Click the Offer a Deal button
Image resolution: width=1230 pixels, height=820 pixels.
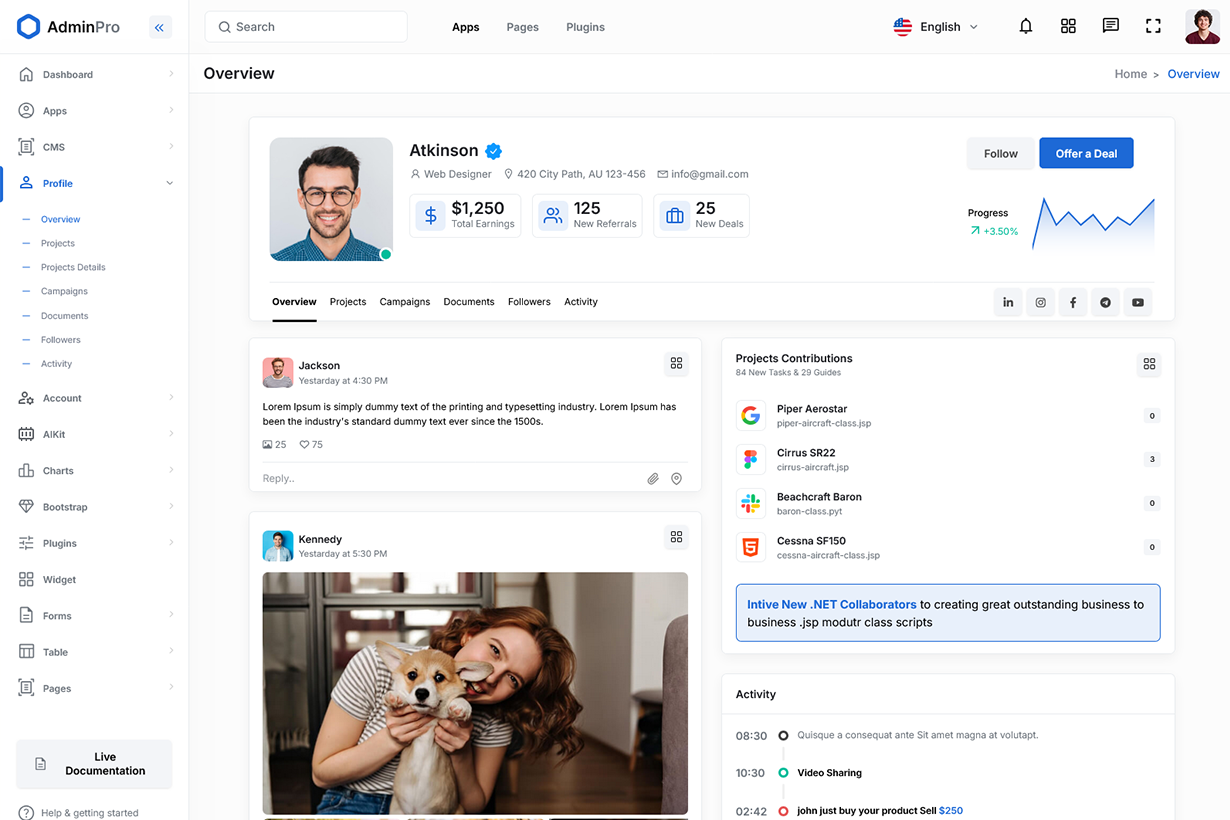click(1086, 153)
